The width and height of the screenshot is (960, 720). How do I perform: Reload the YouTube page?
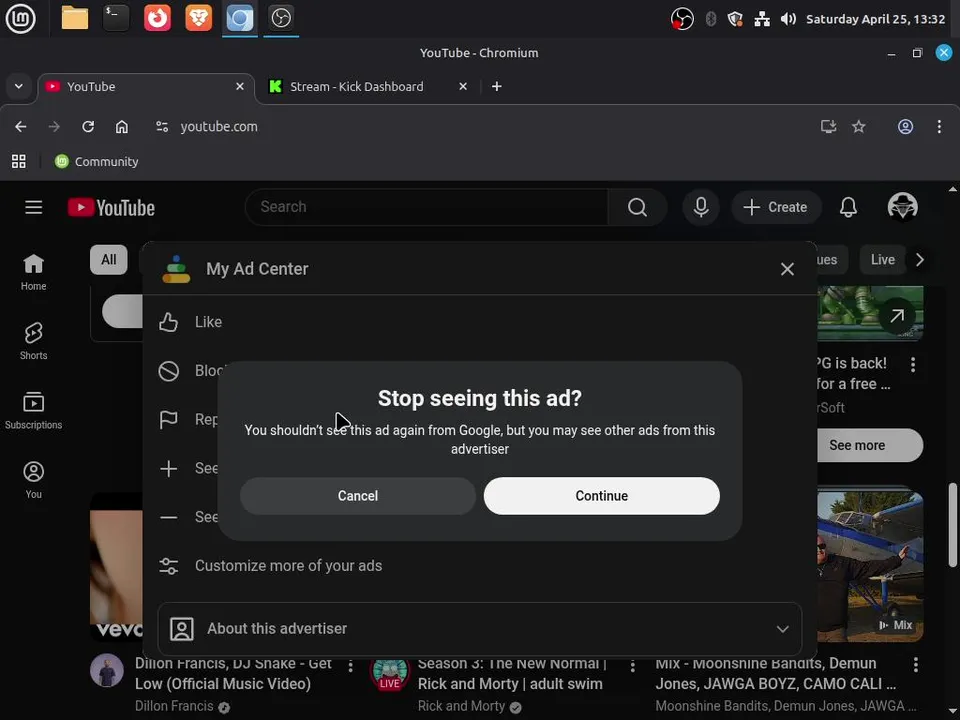(88, 127)
